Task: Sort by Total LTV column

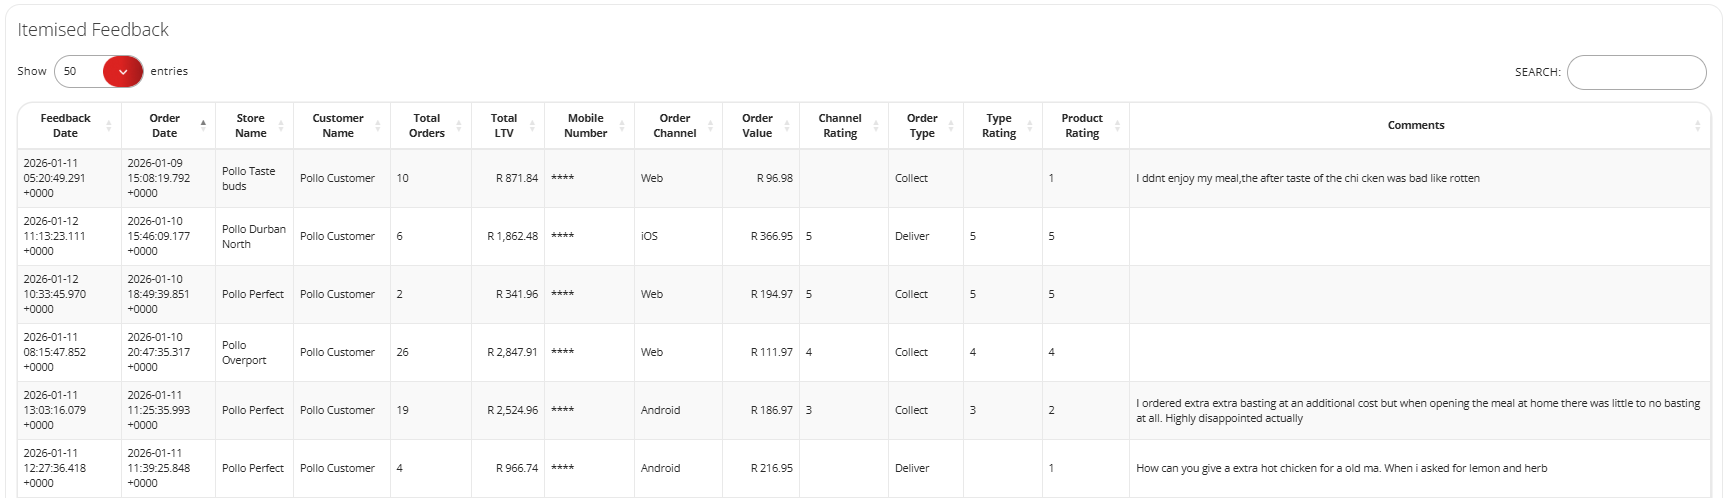Action: click(x=504, y=126)
